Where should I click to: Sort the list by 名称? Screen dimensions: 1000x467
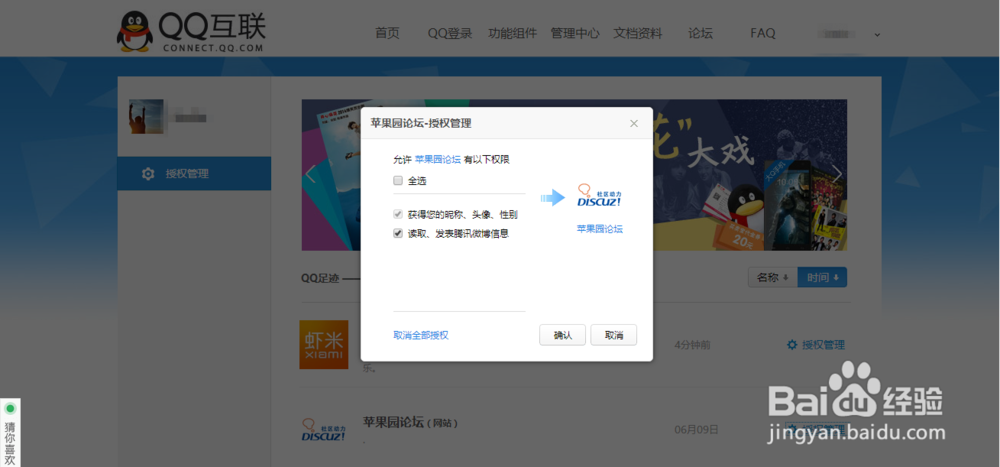point(772,278)
